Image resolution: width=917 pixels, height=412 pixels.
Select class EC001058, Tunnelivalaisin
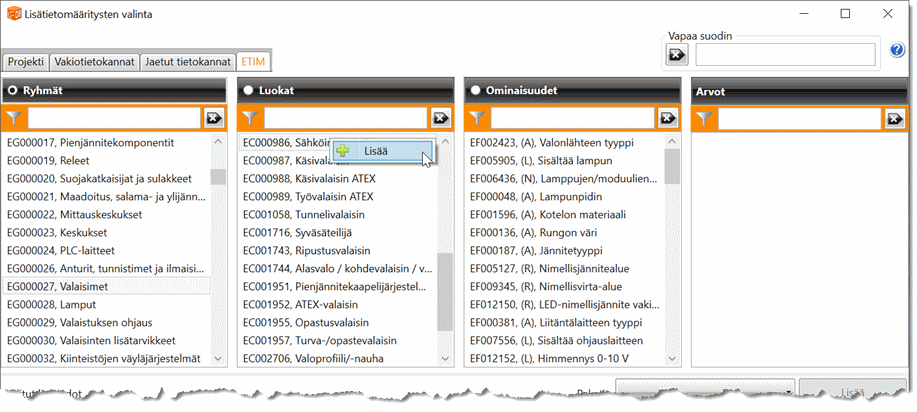(306, 214)
